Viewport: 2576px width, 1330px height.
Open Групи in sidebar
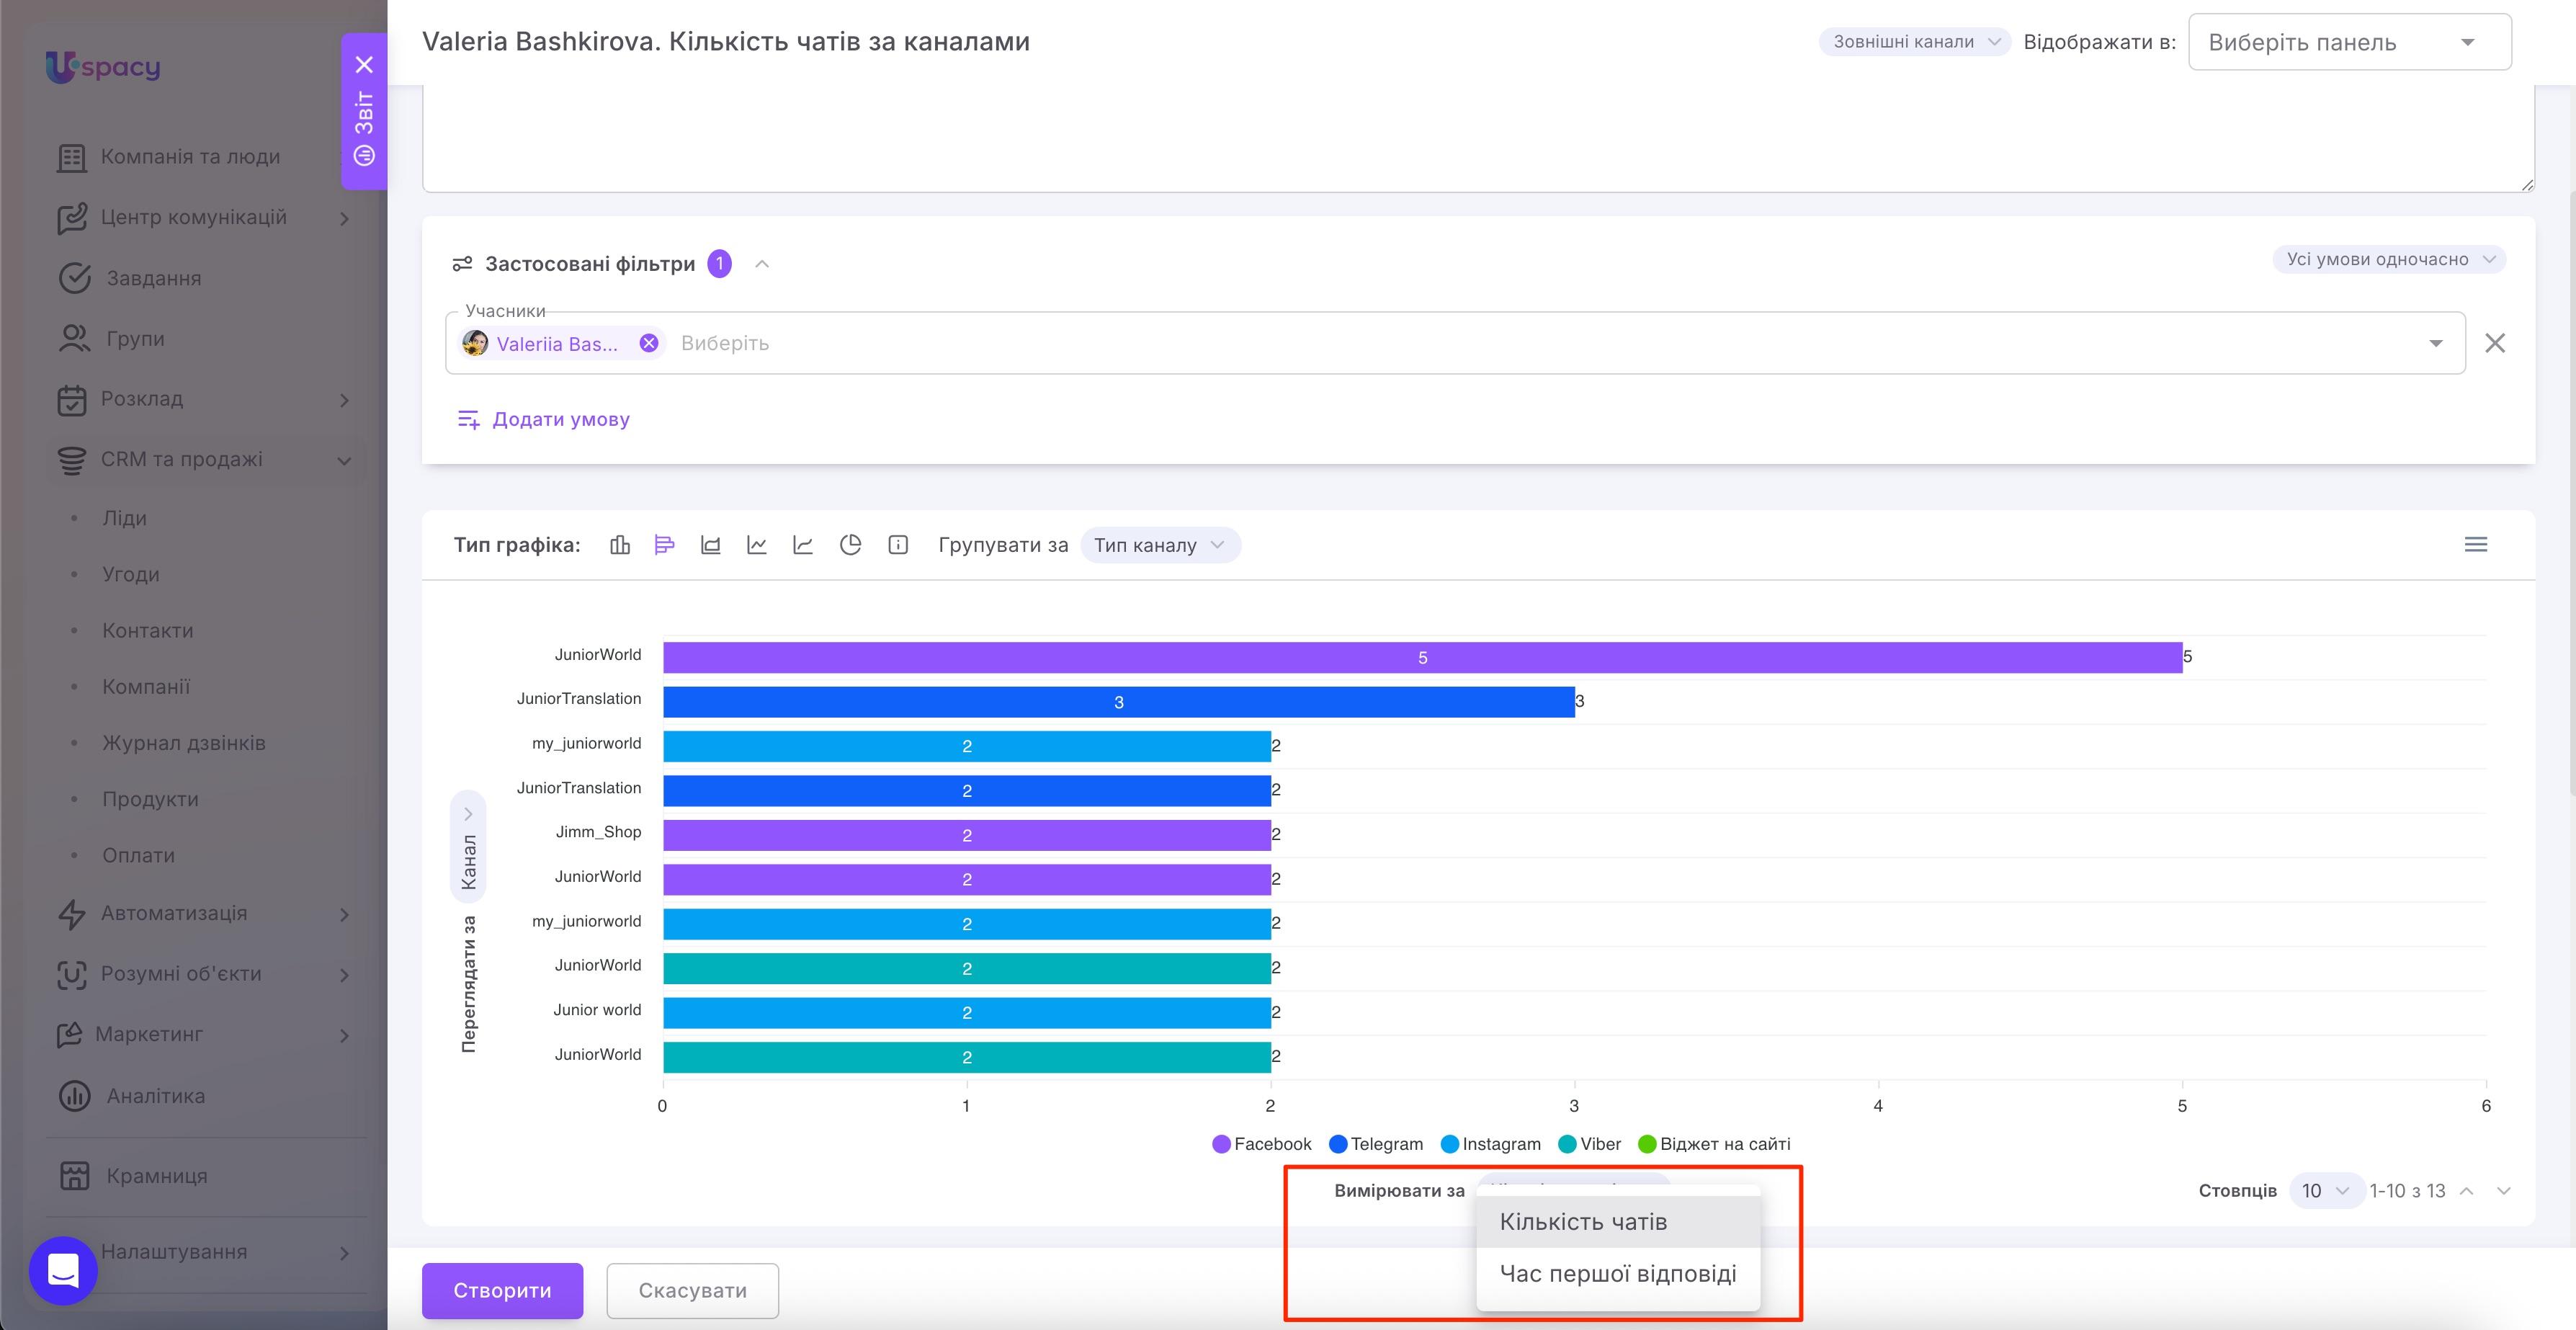[135, 339]
